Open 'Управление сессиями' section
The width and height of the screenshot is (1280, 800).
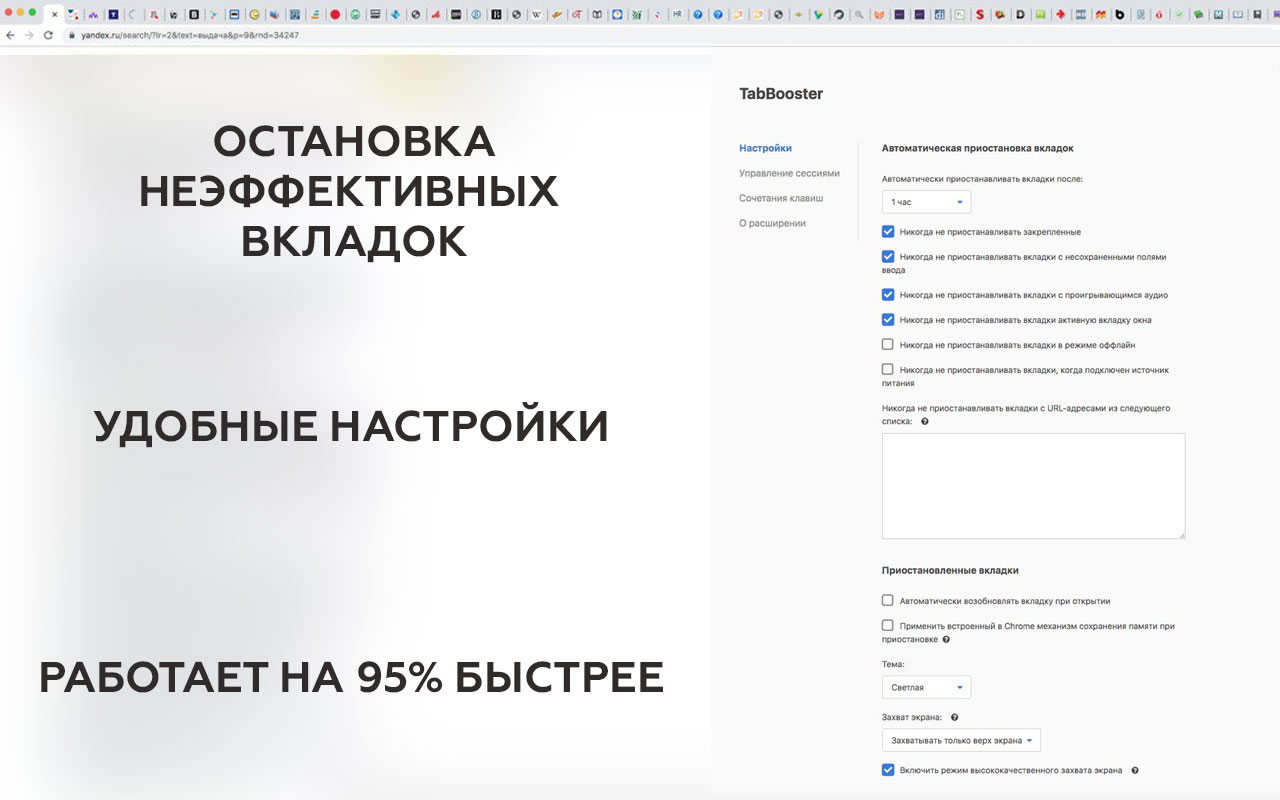[789, 173]
